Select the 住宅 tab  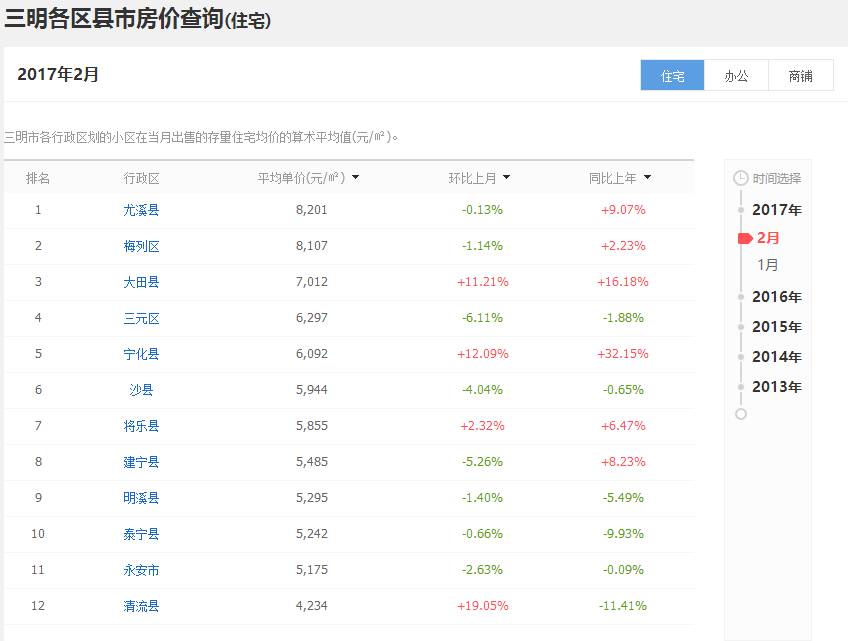coord(672,75)
